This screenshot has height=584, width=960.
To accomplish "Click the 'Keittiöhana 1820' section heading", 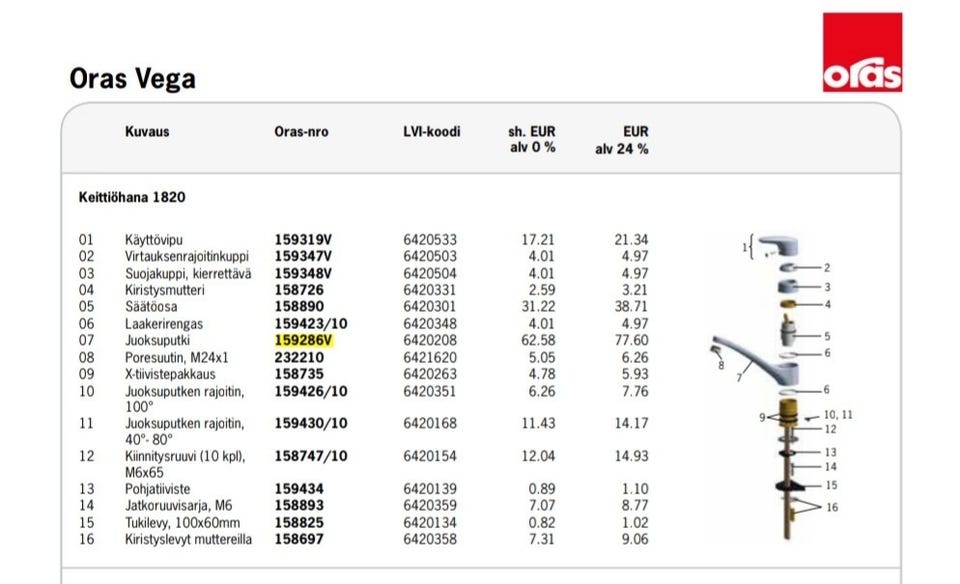I will [x=132, y=197].
